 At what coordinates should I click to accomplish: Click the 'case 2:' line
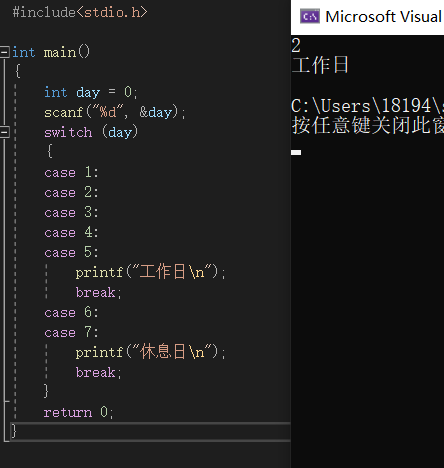click(x=71, y=193)
